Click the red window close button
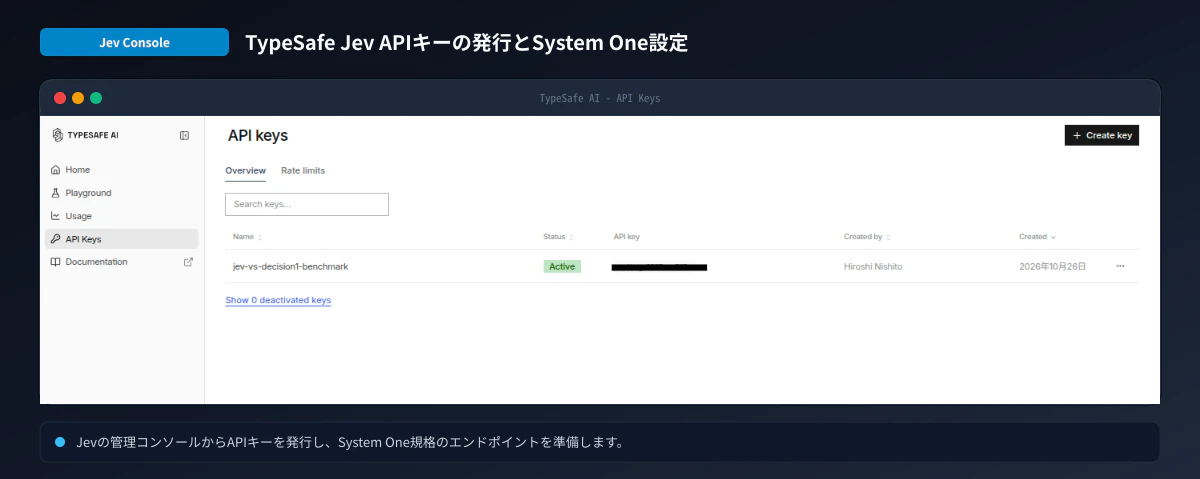Viewport: 1200px width, 479px height. click(x=60, y=98)
